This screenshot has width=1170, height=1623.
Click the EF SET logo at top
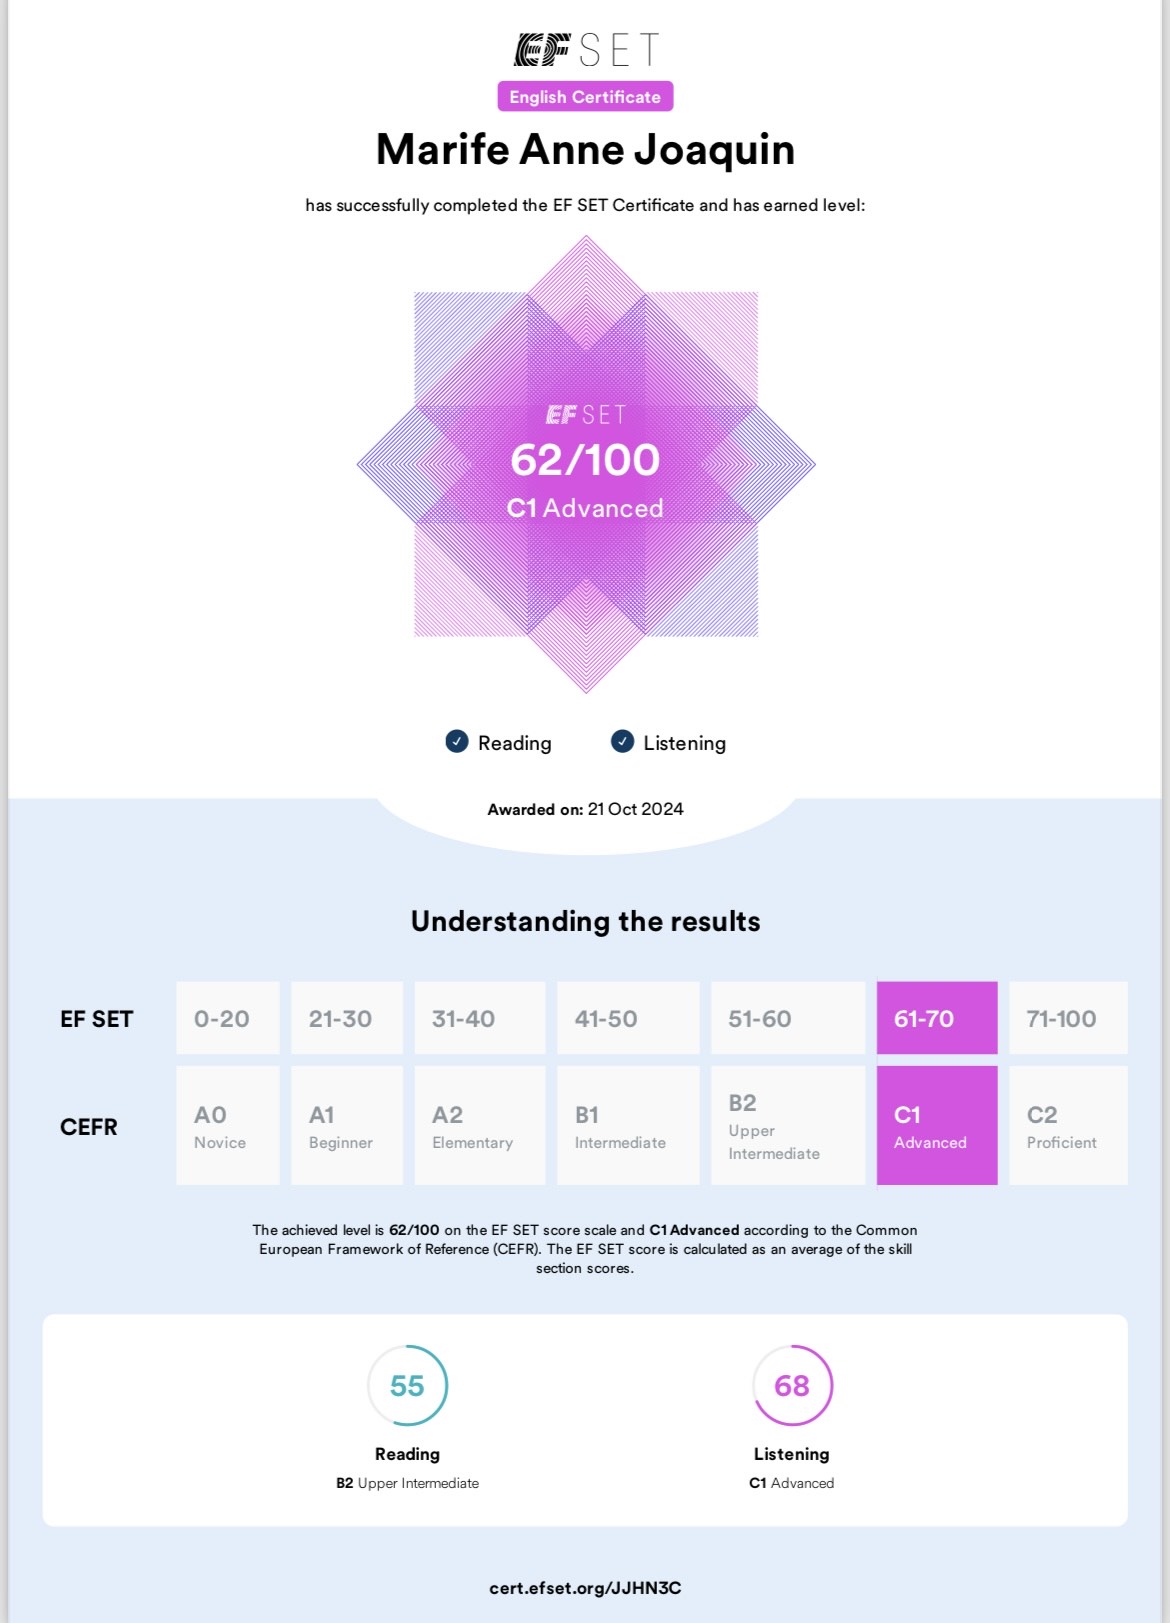click(585, 50)
